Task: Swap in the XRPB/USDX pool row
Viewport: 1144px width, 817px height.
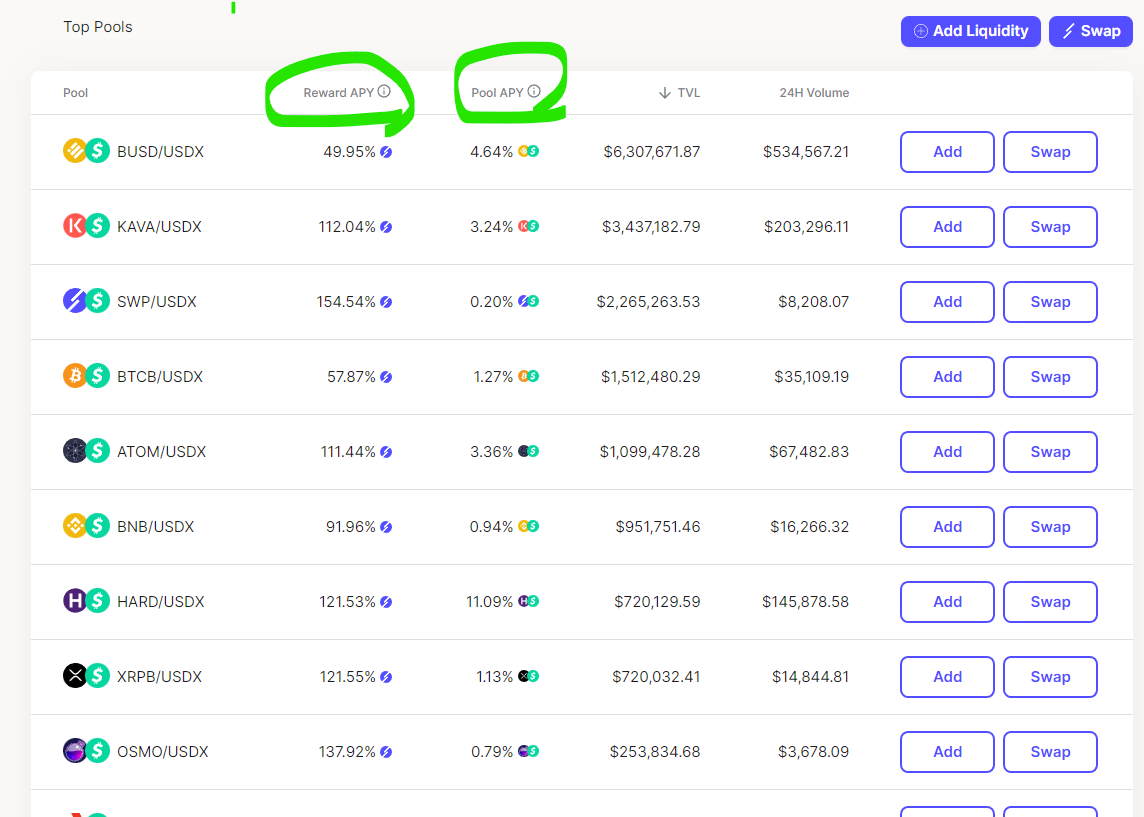Action: [1050, 677]
